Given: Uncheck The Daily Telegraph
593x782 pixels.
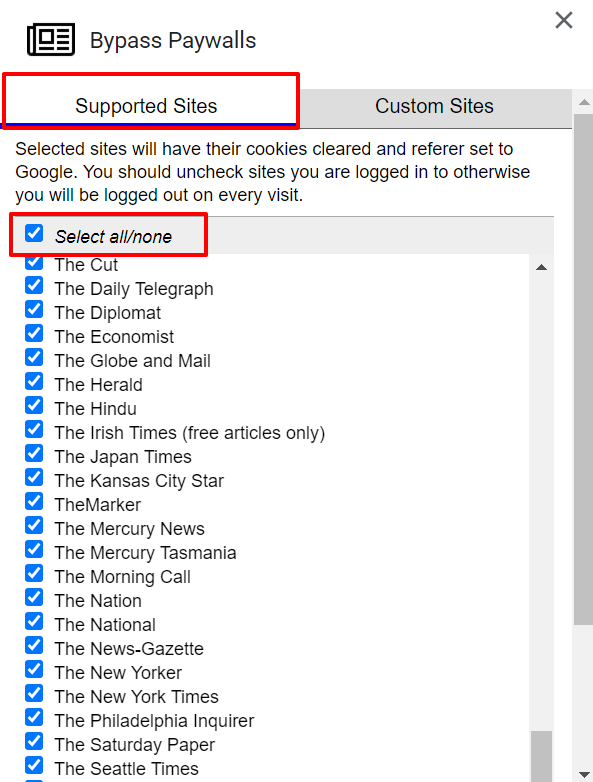Looking at the screenshot, I should point(34,285).
